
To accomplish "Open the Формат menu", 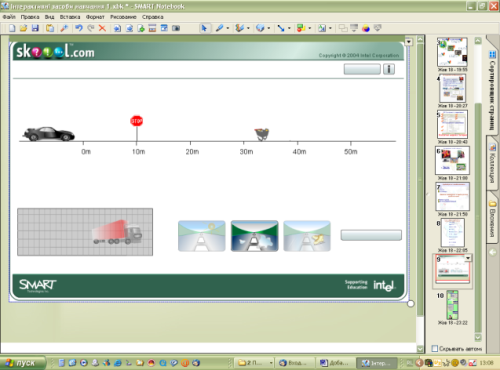I will pos(95,17).
